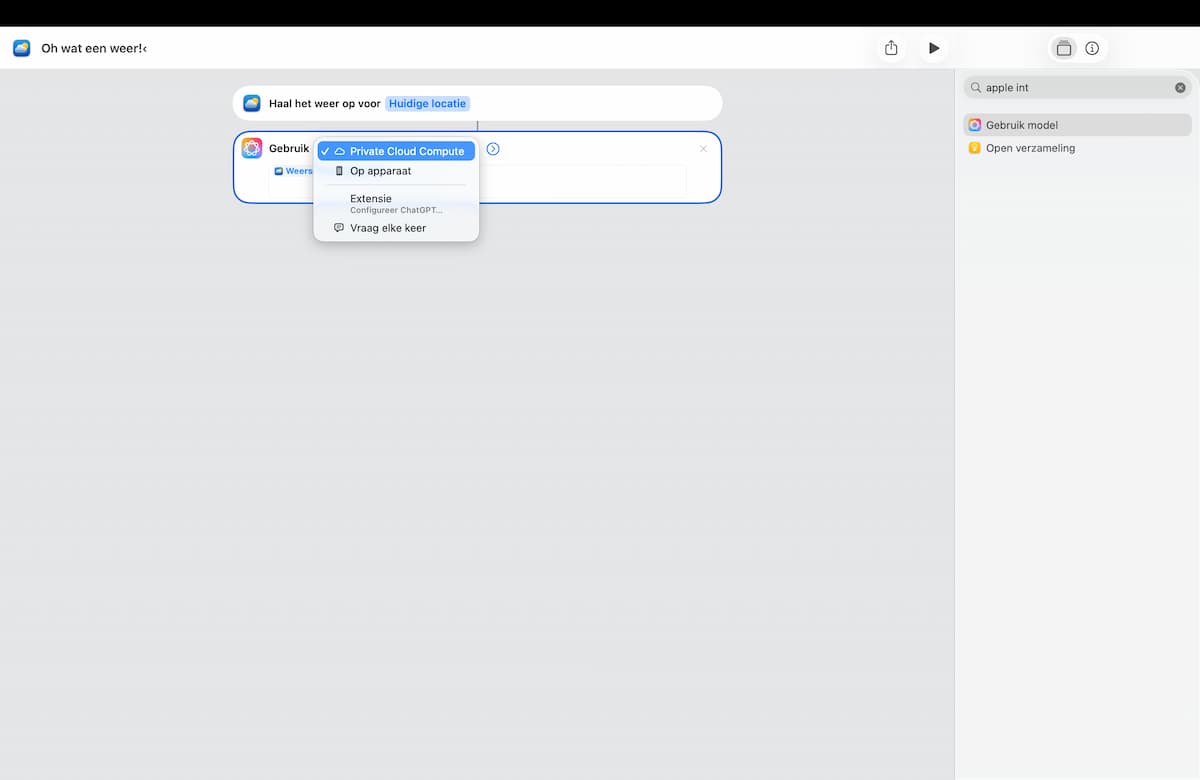Change the 'Huidige locatie' parameter
Viewport: 1200px width, 780px height.
(428, 103)
